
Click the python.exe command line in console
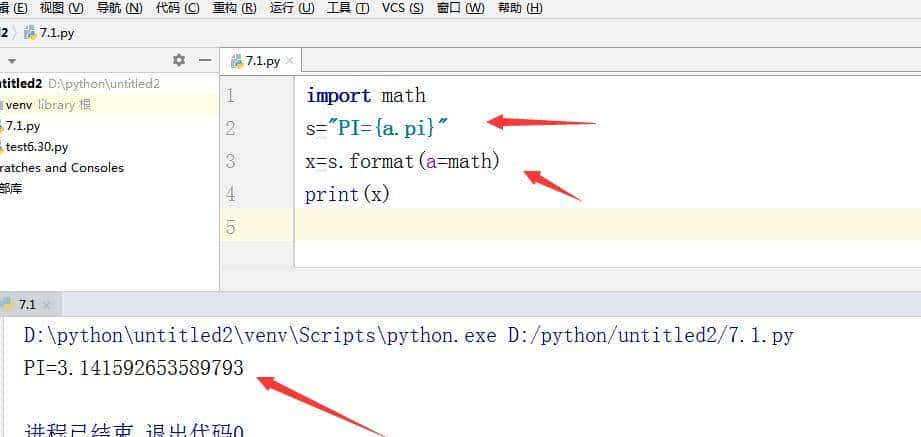tap(409, 336)
